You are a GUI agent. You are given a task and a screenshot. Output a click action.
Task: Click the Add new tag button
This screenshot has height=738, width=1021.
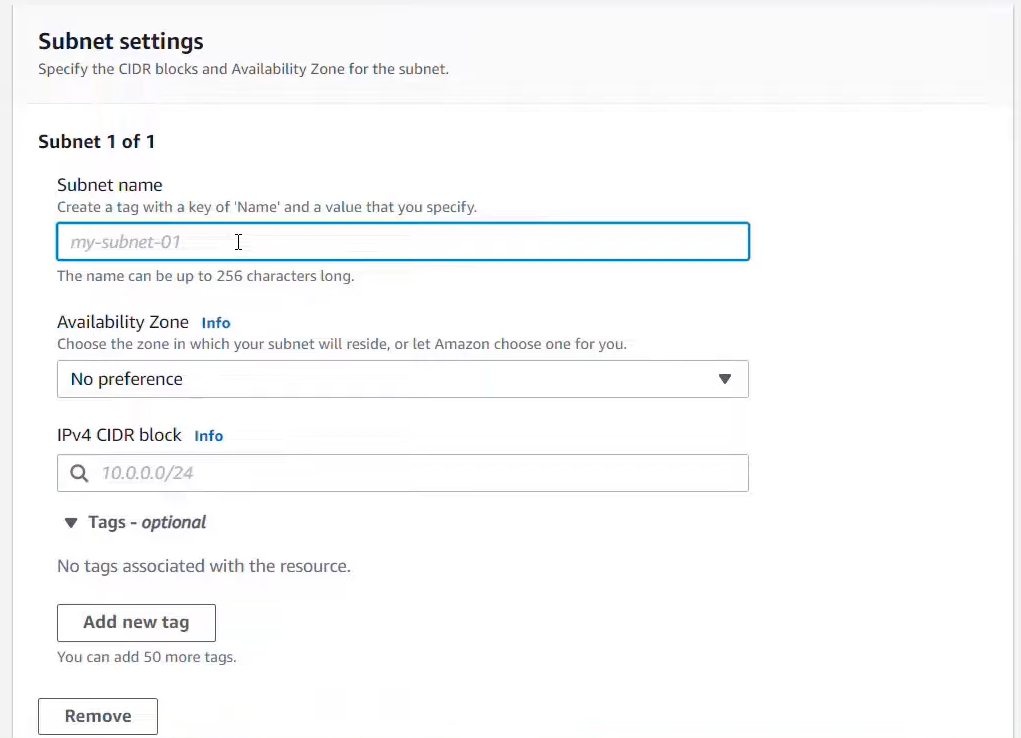tap(136, 622)
